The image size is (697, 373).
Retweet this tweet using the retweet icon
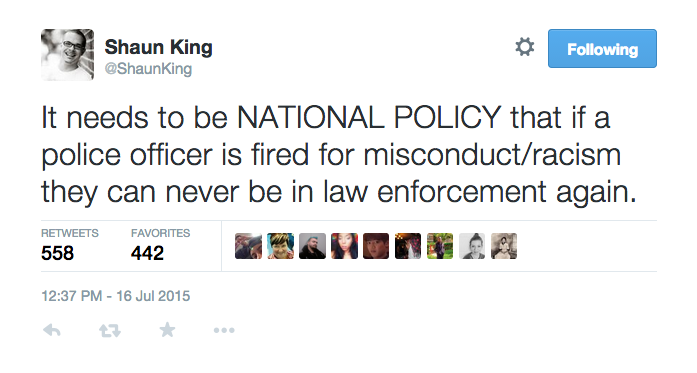tap(110, 330)
